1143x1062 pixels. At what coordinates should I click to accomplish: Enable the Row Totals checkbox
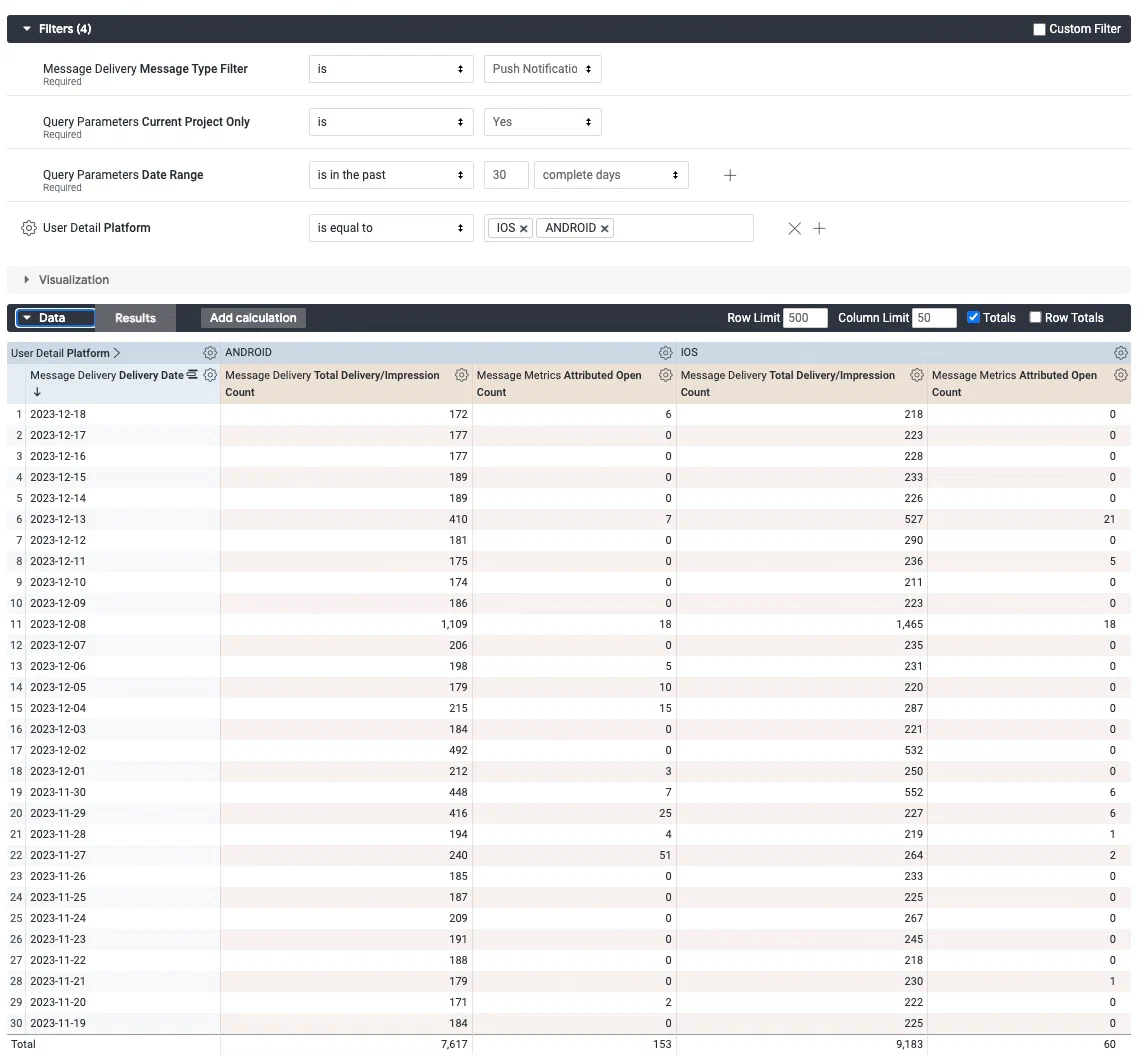1037,317
